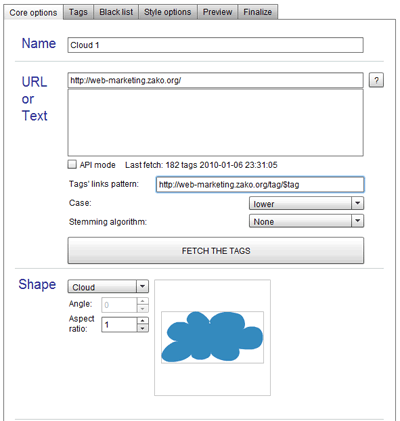Click the greyed-out Angle value field
The image size is (400, 421).
[x=119, y=305]
